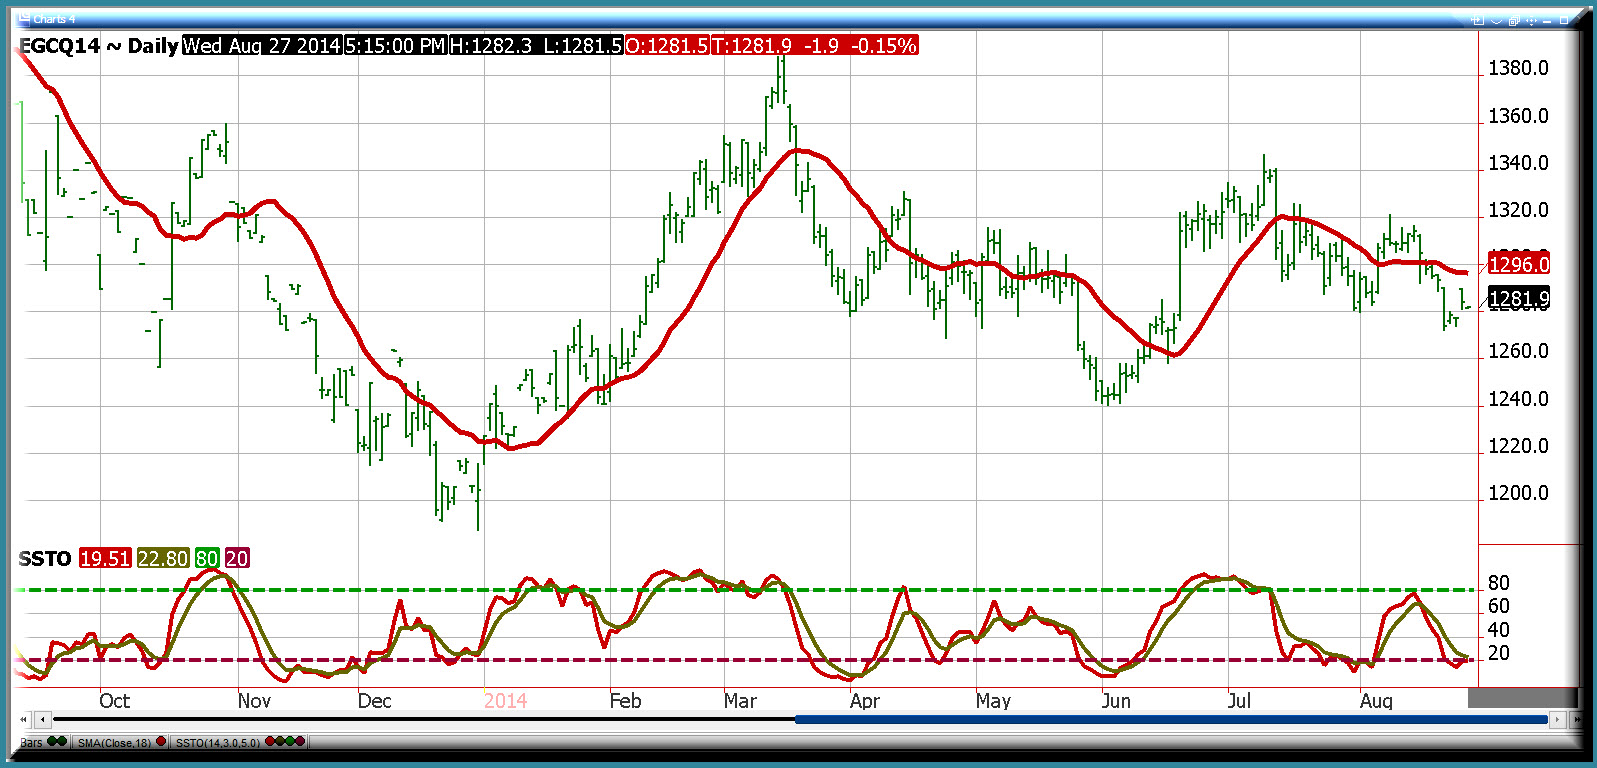
Task: Click the green dot on SSTO tab
Action: pyautogui.click(x=290, y=742)
